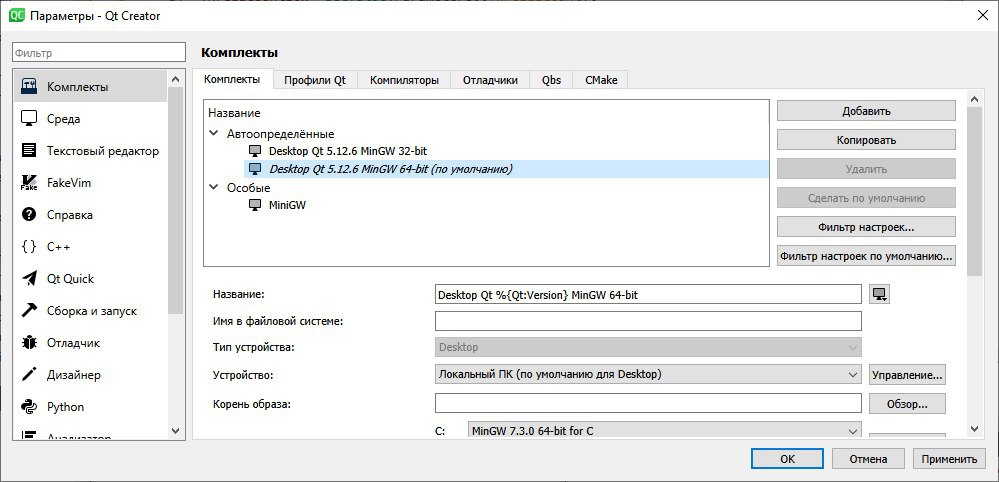999x482 pixels.
Task: Select Текстовый редактор in category list
Action: point(90,151)
